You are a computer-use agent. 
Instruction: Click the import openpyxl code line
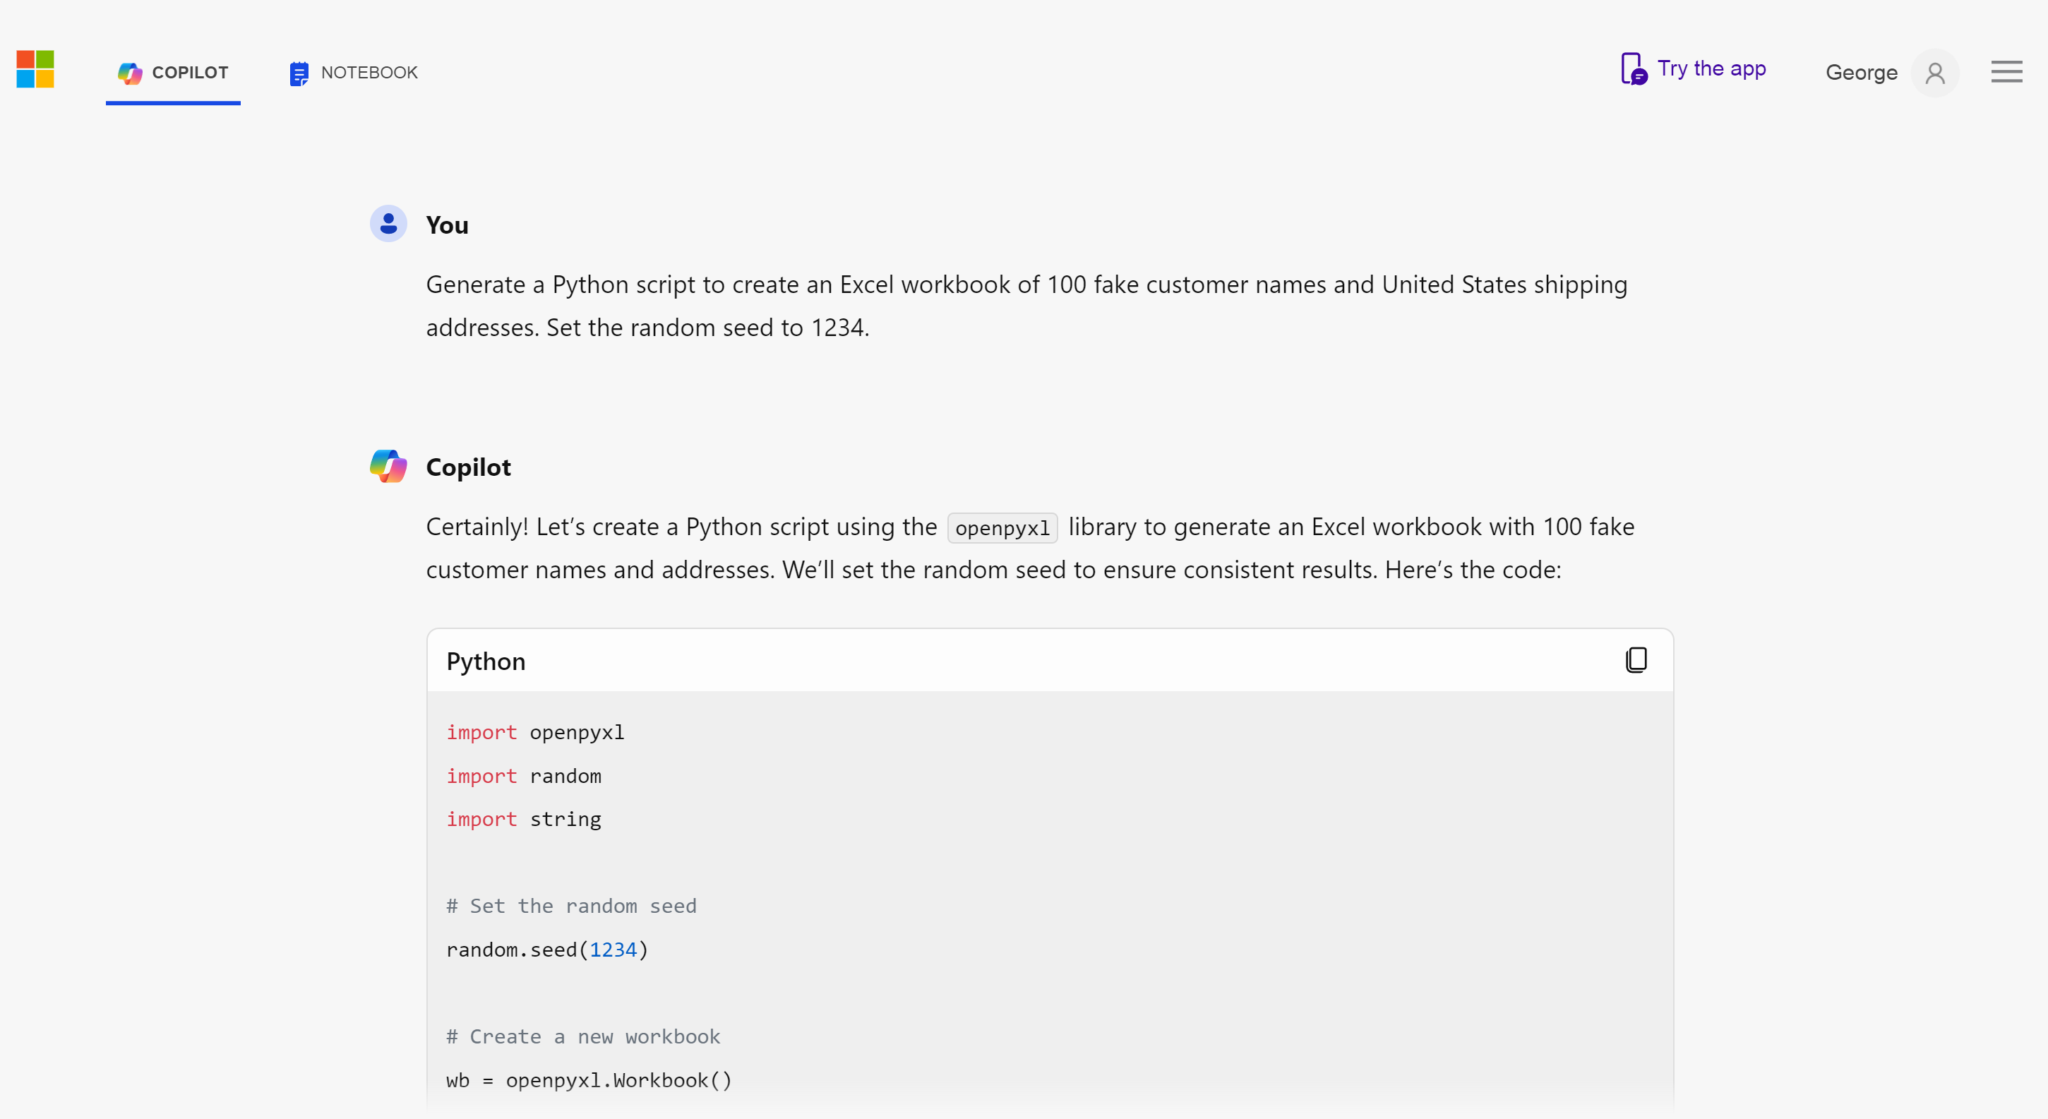[535, 733]
